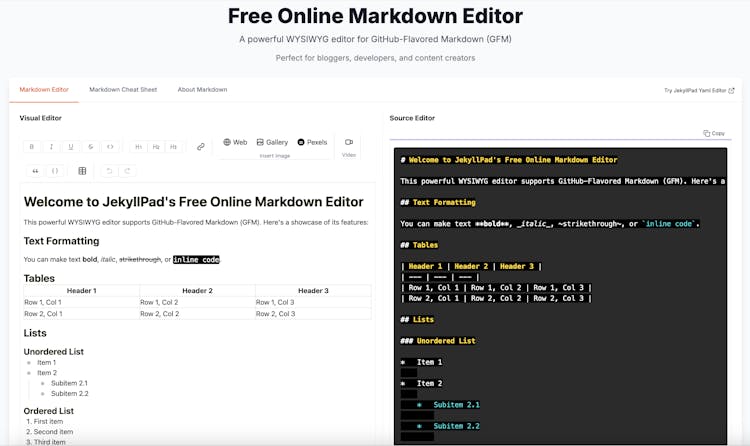Undo the last edit
This screenshot has height=446, width=750.
pos(109,171)
